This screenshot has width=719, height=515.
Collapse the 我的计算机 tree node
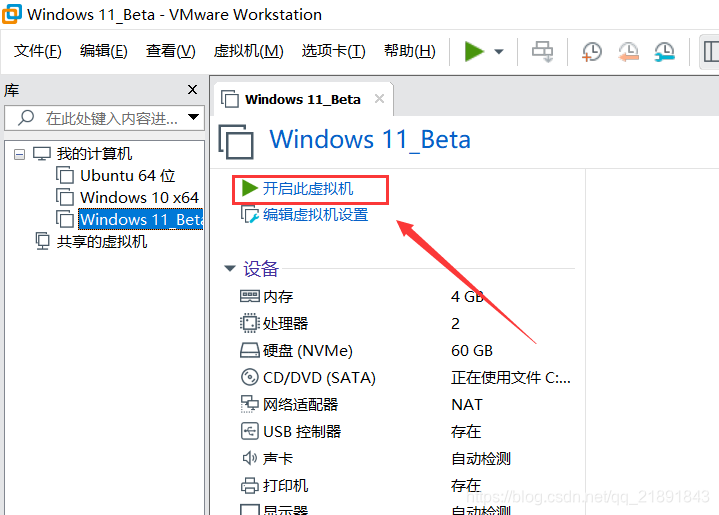tap(19, 154)
